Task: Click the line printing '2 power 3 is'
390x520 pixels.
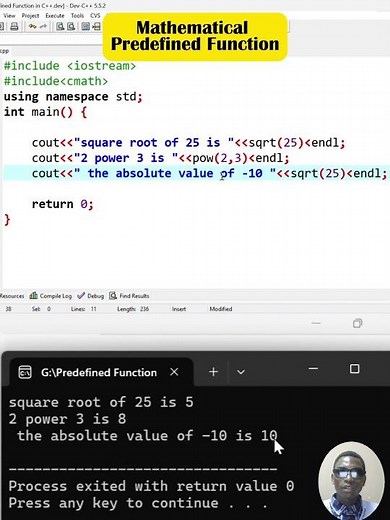Action: tap(161, 158)
